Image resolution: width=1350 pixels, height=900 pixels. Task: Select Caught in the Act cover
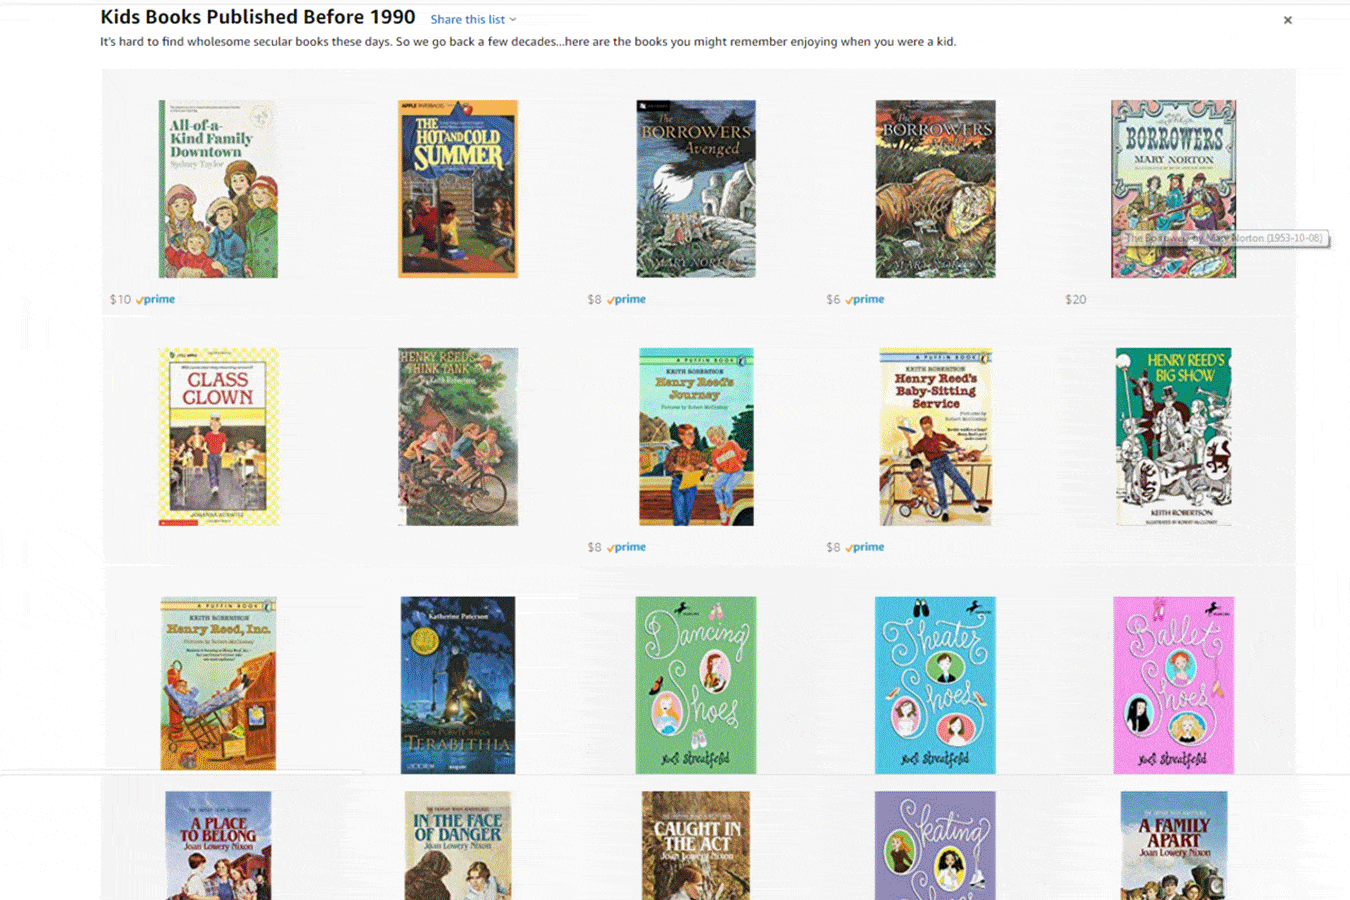tap(696, 846)
